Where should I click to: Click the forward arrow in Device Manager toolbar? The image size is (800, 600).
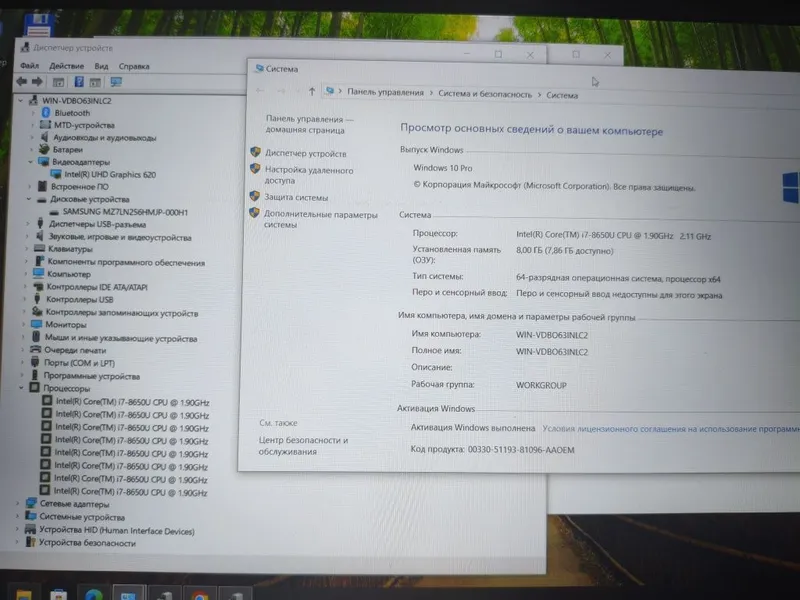(x=37, y=82)
